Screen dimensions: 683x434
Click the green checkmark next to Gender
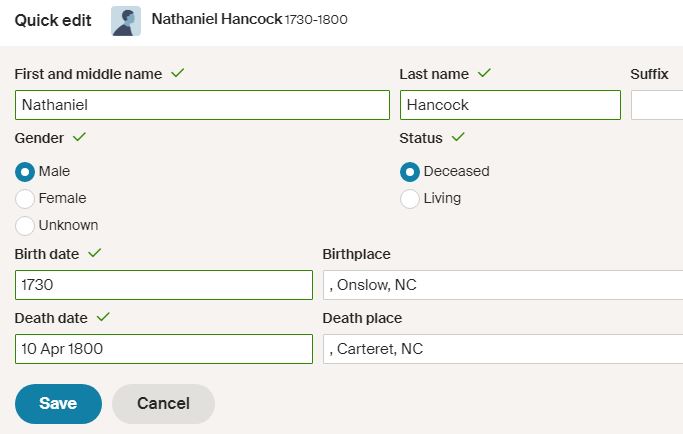click(79, 137)
